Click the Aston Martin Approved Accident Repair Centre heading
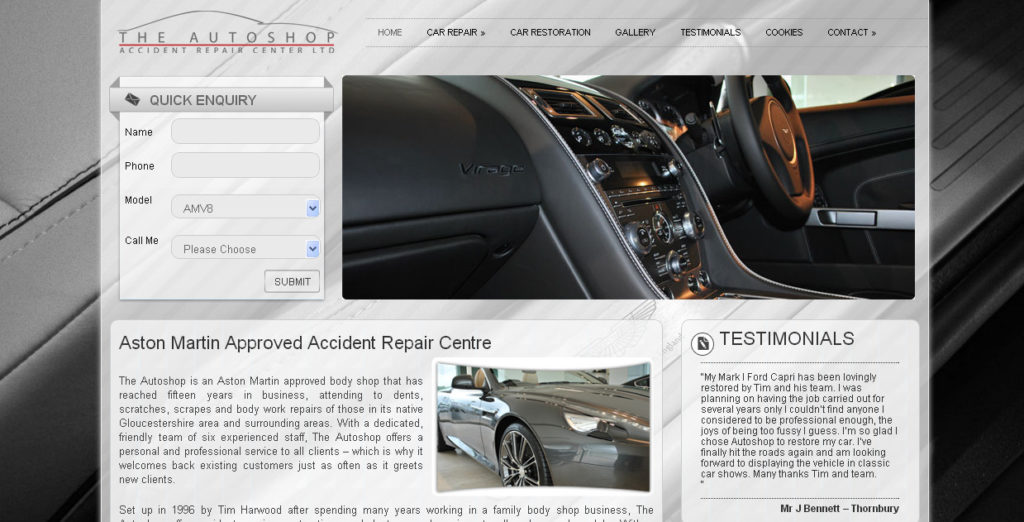Viewport: 1024px width, 522px height. click(305, 343)
